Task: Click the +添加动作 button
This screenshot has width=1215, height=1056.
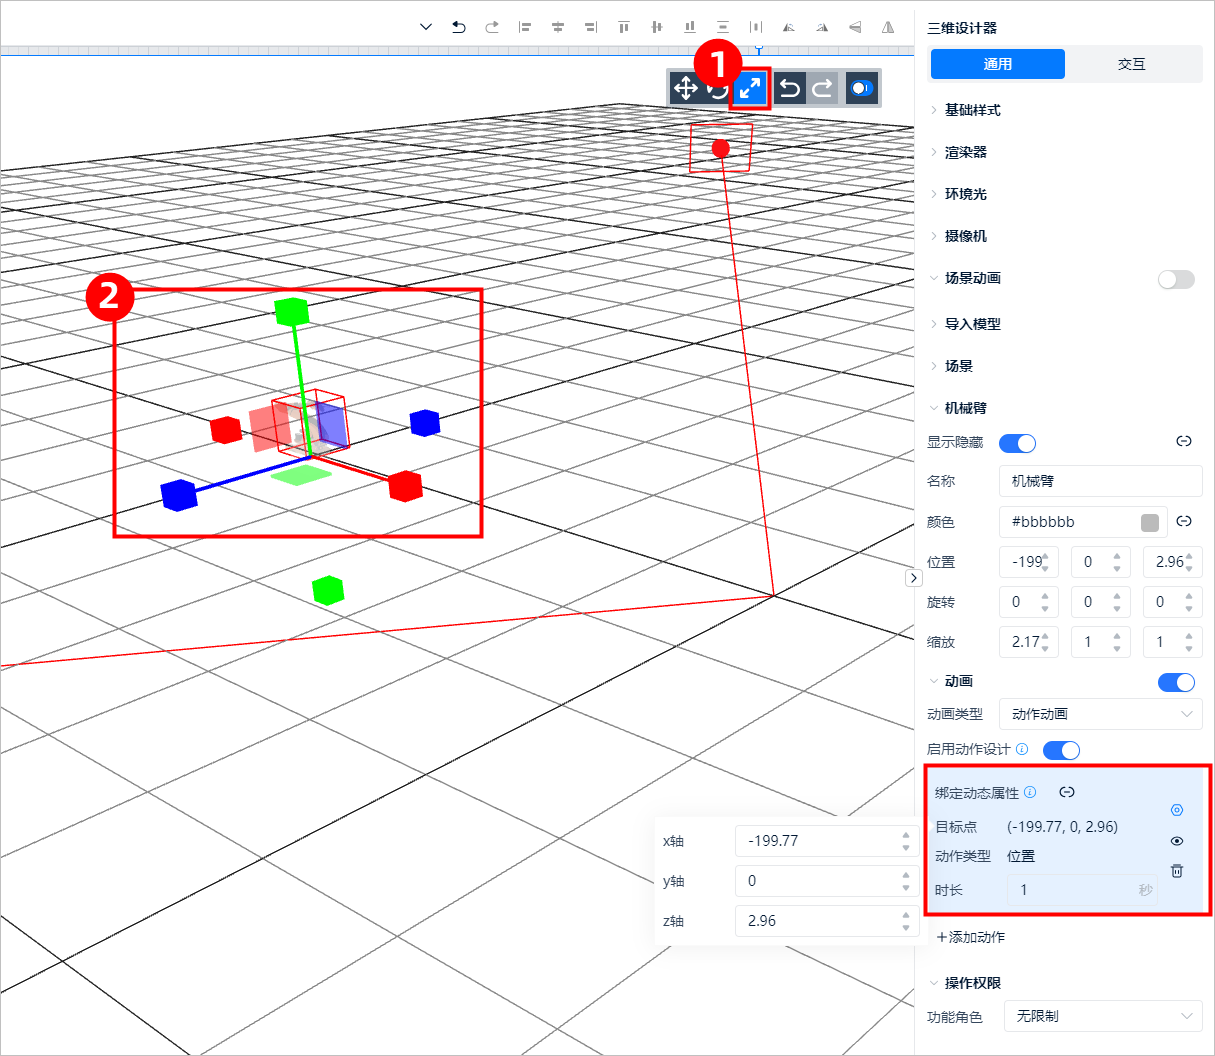Action: pos(971,937)
